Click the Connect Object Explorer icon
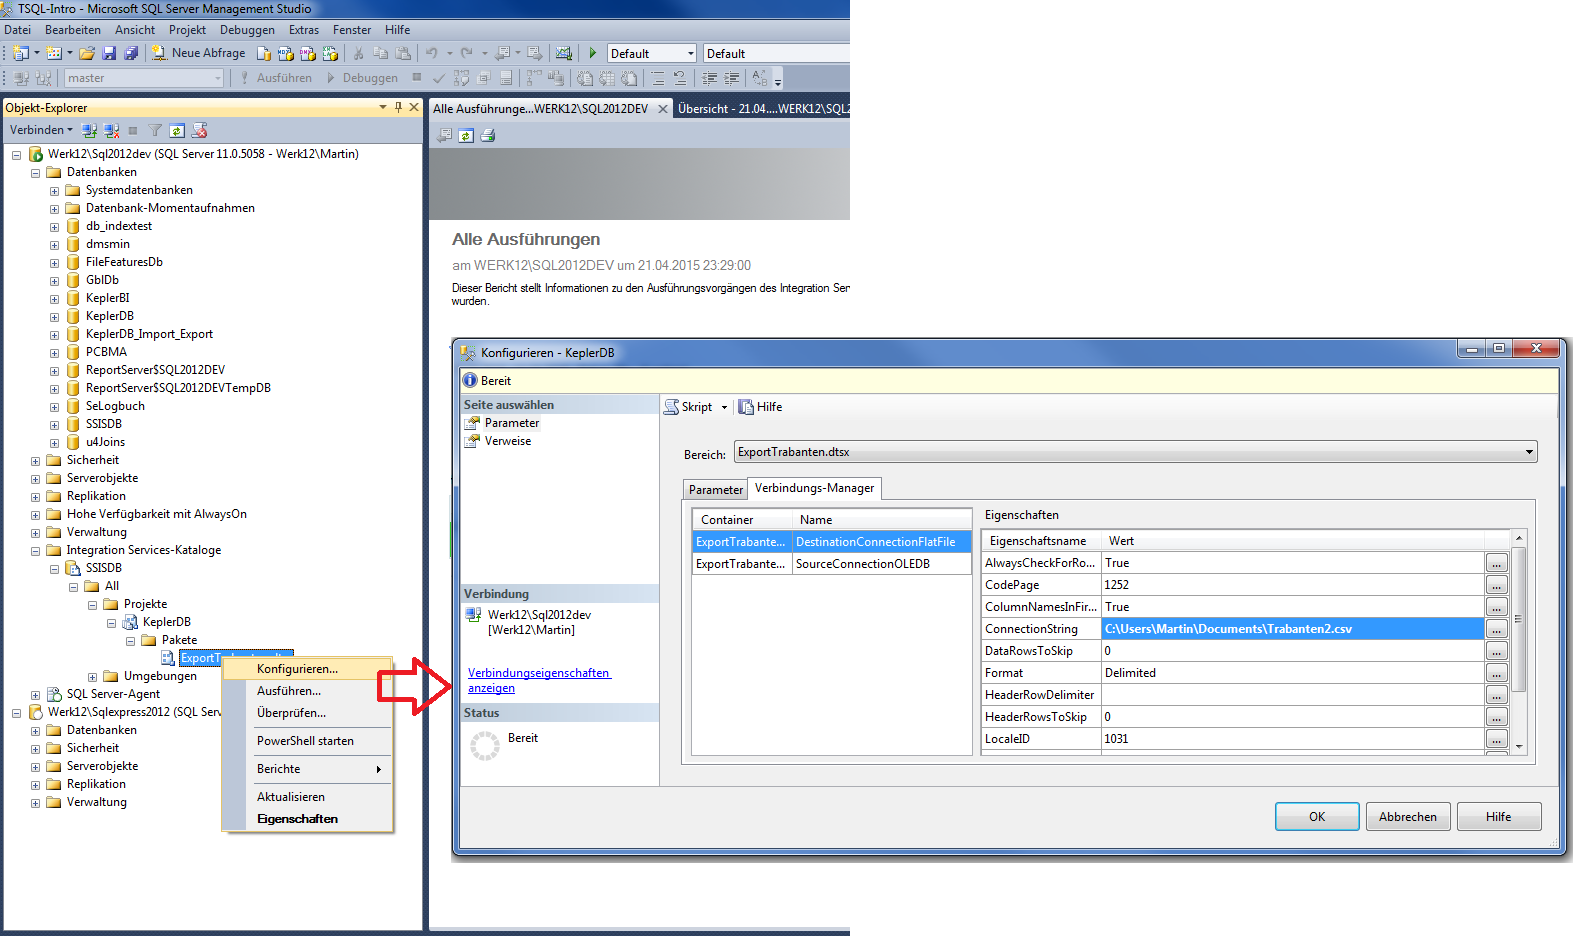This screenshot has height=943, width=1578. click(90, 130)
